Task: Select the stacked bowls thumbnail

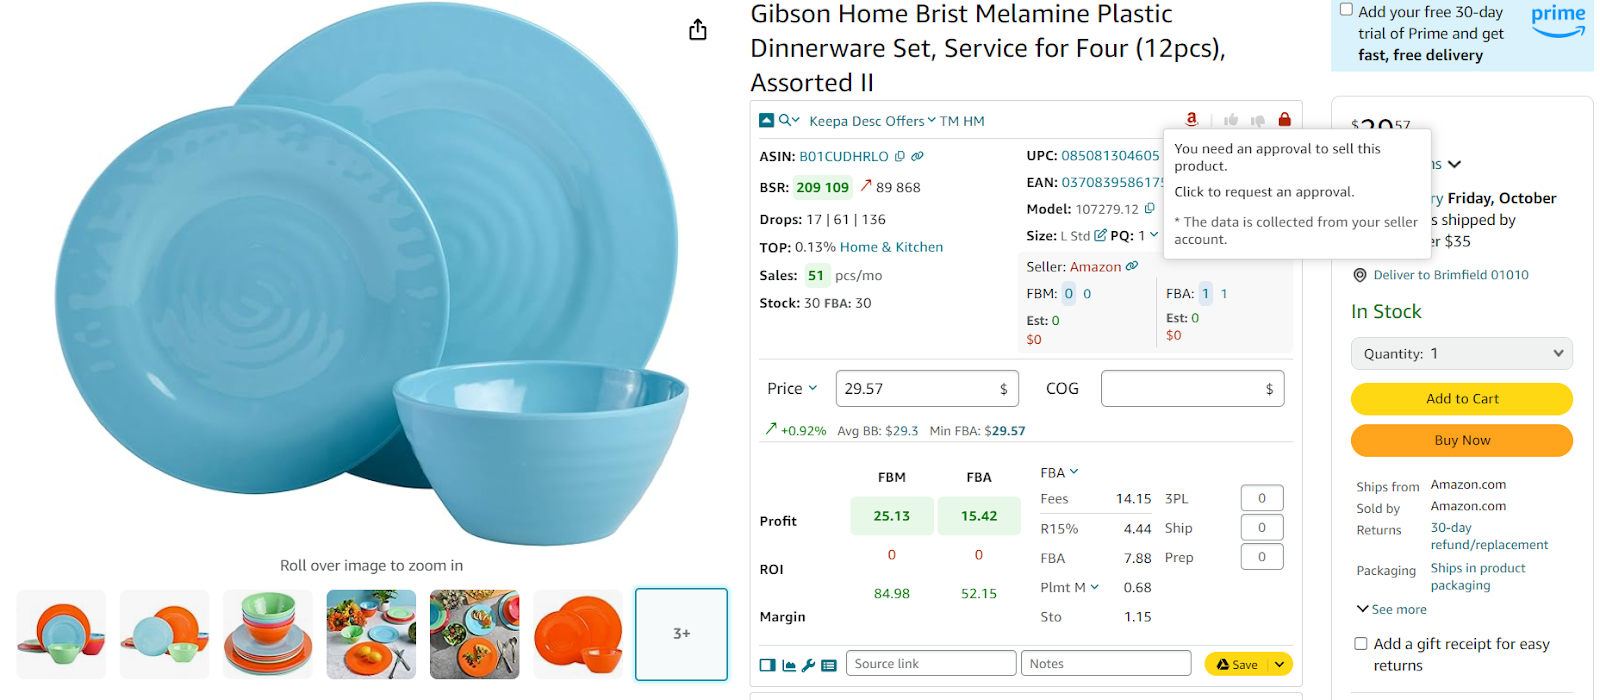Action: 268,634
